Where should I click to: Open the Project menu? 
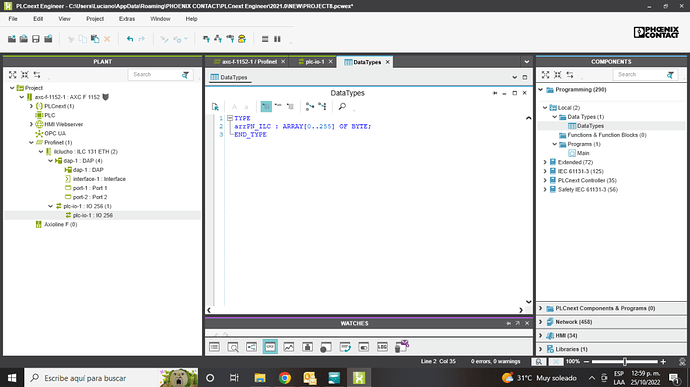(95, 19)
